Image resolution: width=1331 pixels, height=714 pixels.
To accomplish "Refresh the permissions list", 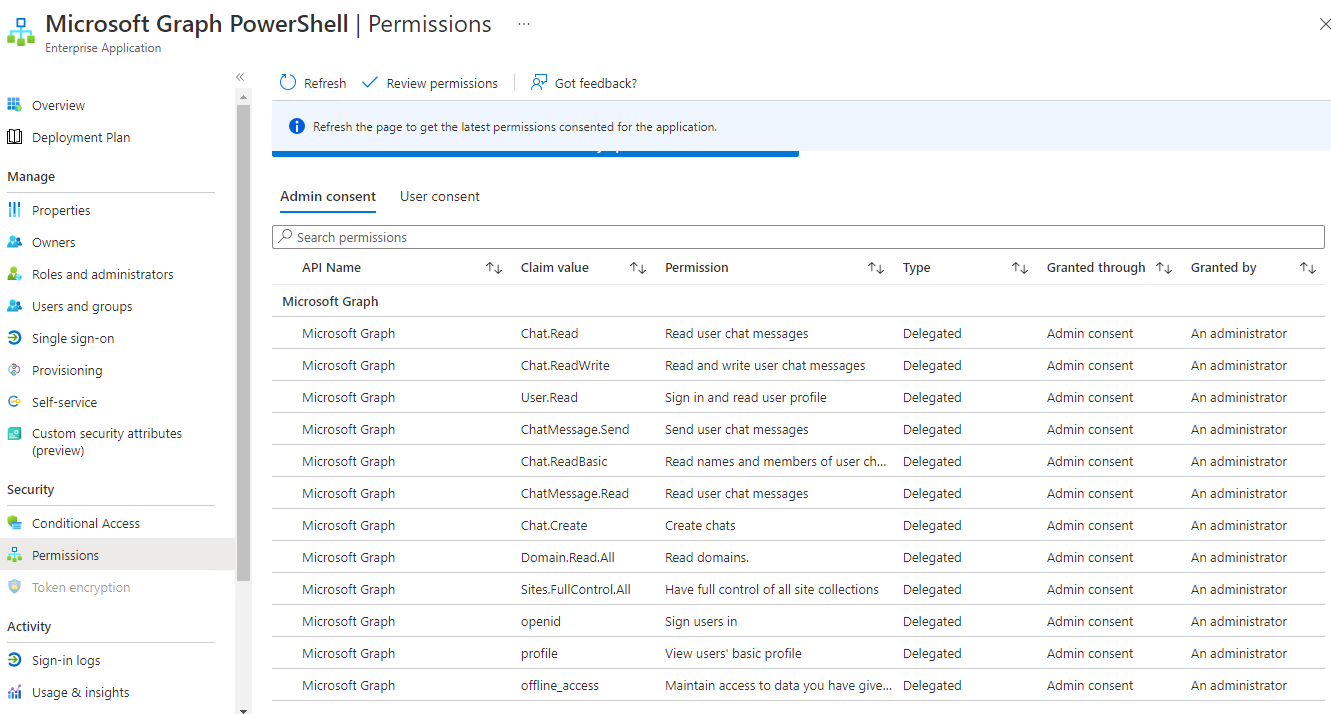I will tap(312, 82).
